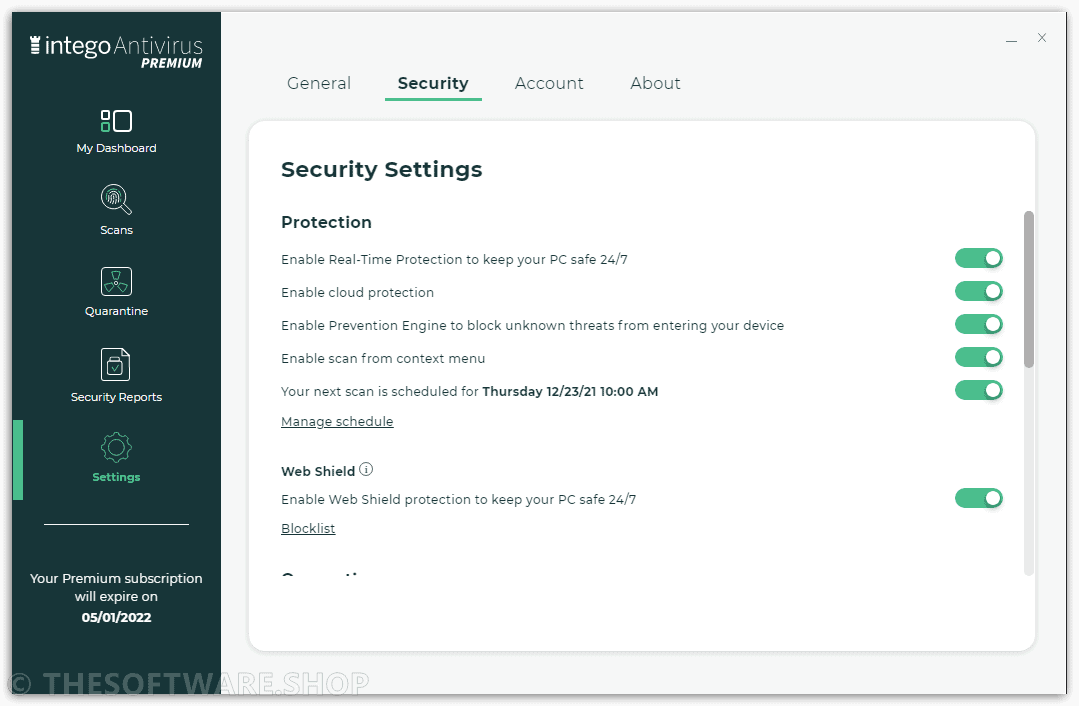The height and width of the screenshot is (706, 1079).
Task: Click the Web Shield protection description
Action: pos(458,500)
